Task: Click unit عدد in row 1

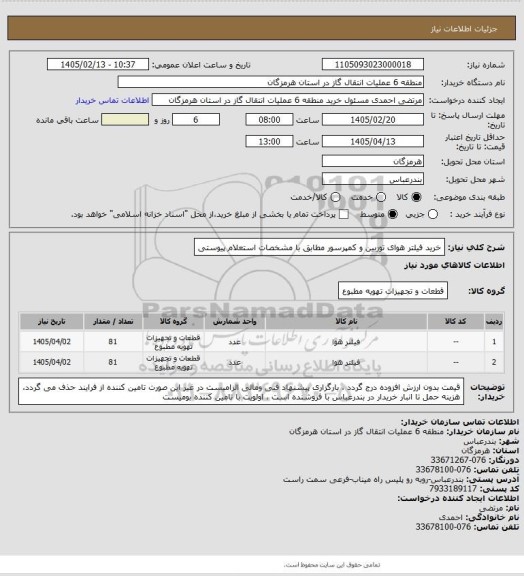Action: [x=235, y=342]
